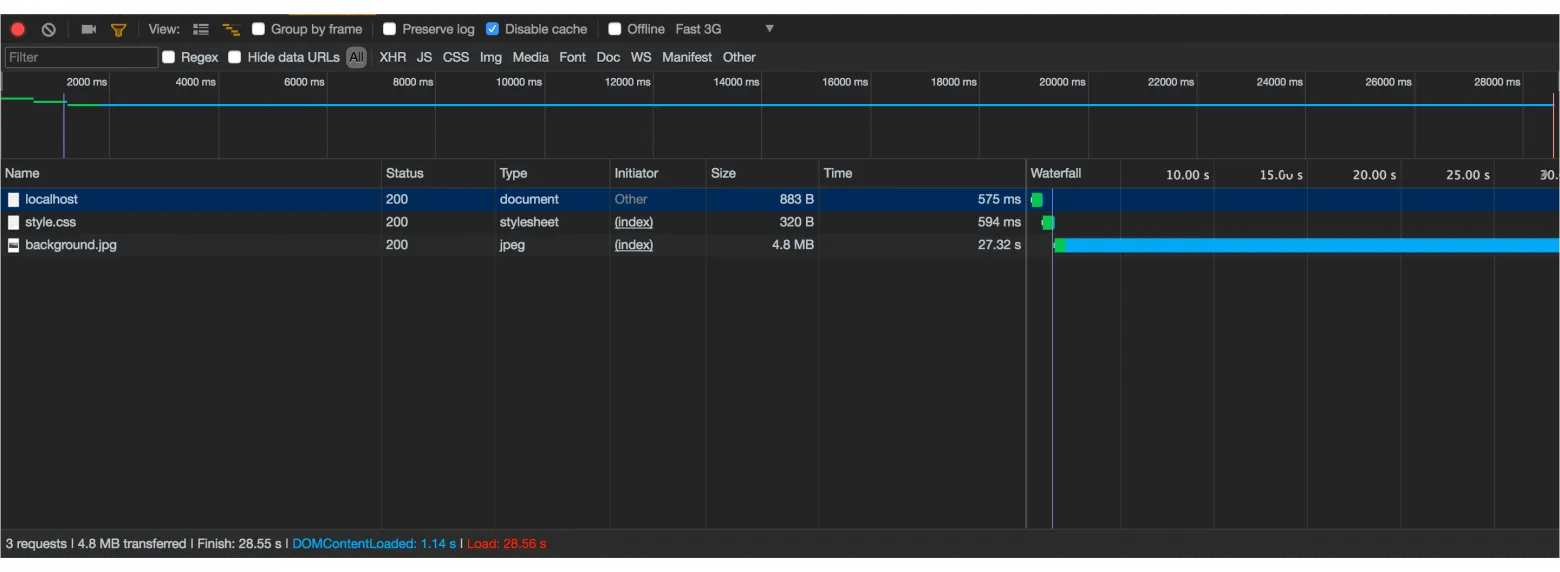Screen dimensions: 1560x572
Task: Enable Group by frame checkbox
Action: 259,29
